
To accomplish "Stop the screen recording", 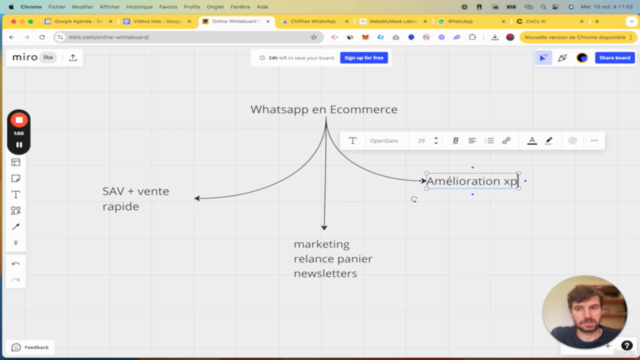I will tap(19, 120).
